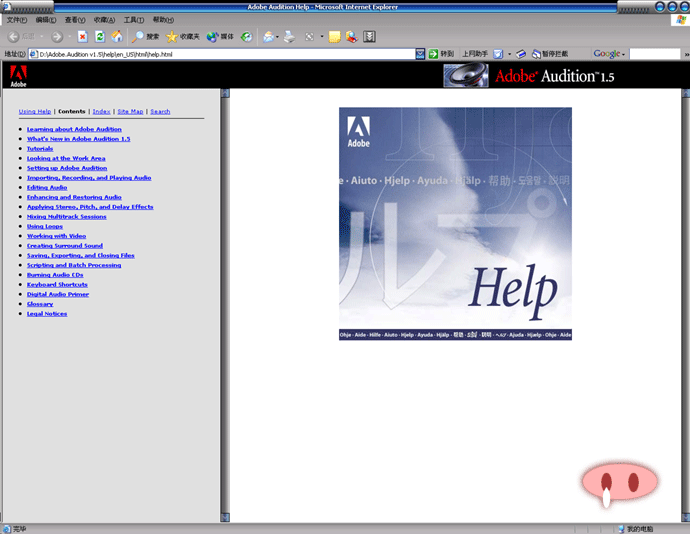
Task: Click the green Go arrow button
Action: pyautogui.click(x=433, y=54)
